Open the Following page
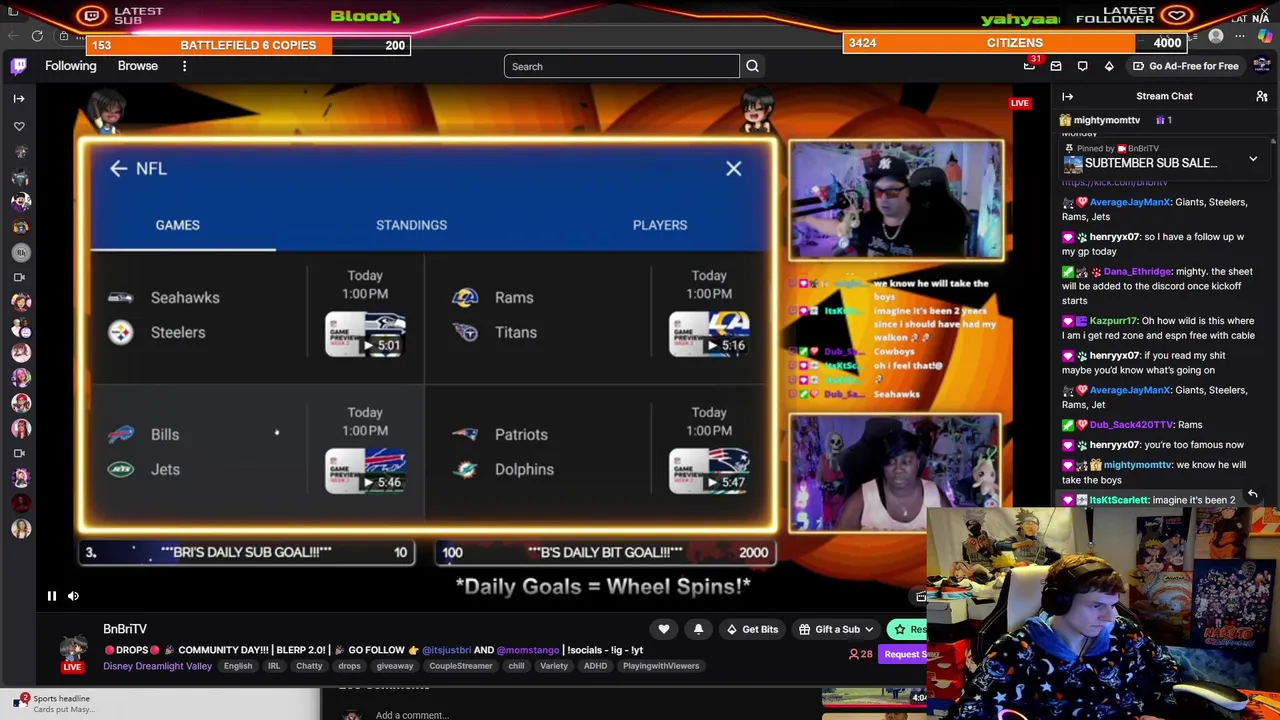 tap(71, 66)
